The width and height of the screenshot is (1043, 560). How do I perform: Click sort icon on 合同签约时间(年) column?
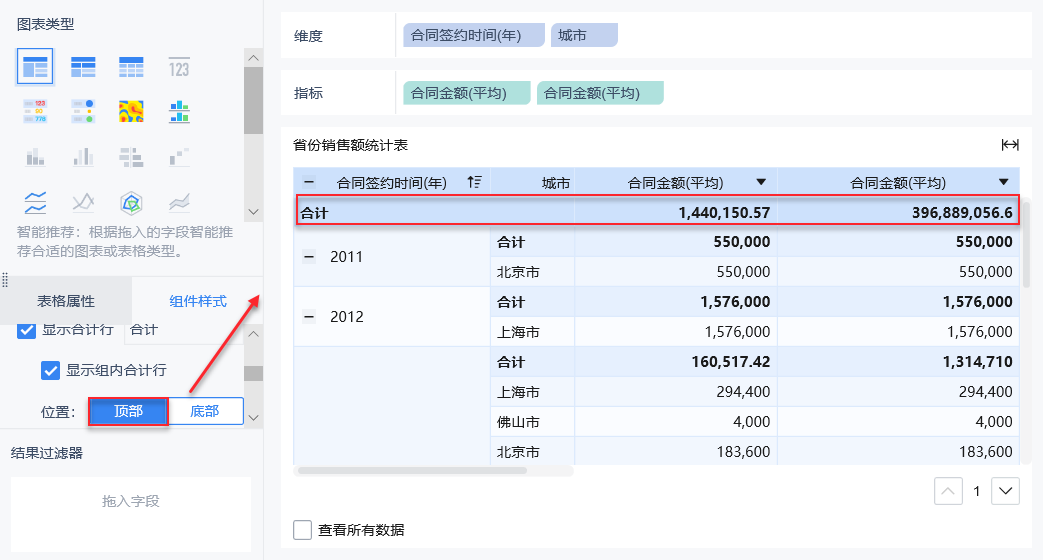click(x=474, y=182)
